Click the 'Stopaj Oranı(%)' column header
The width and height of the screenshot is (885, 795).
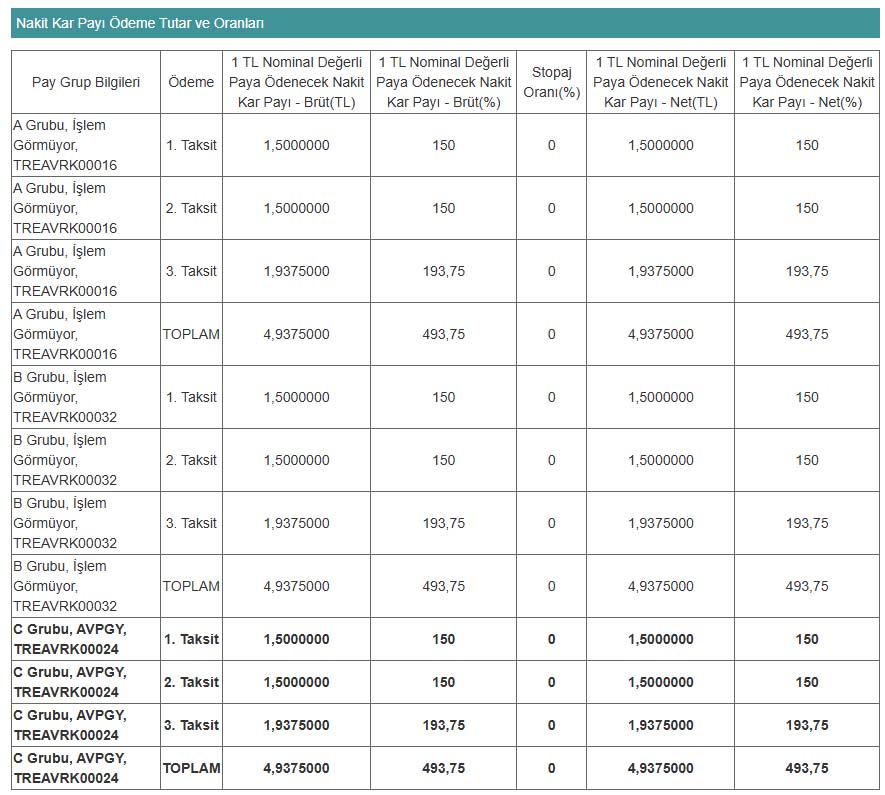(551, 82)
